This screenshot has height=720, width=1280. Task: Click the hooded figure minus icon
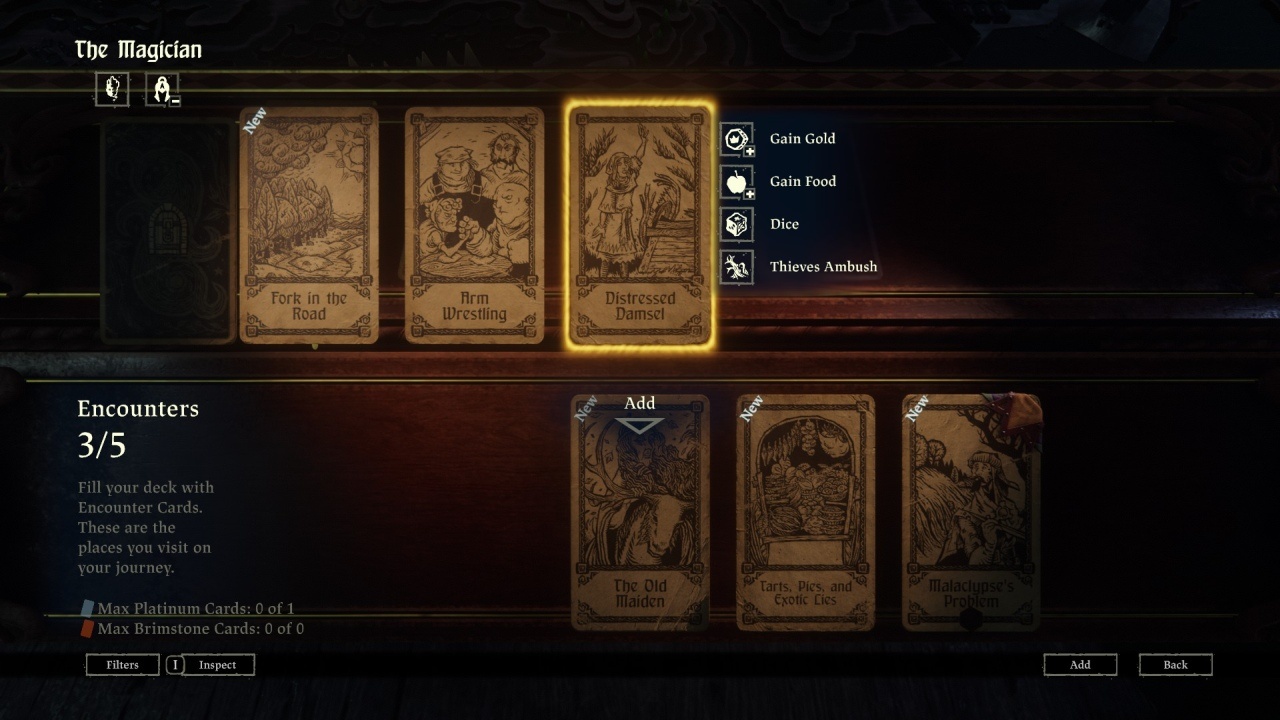[x=162, y=89]
